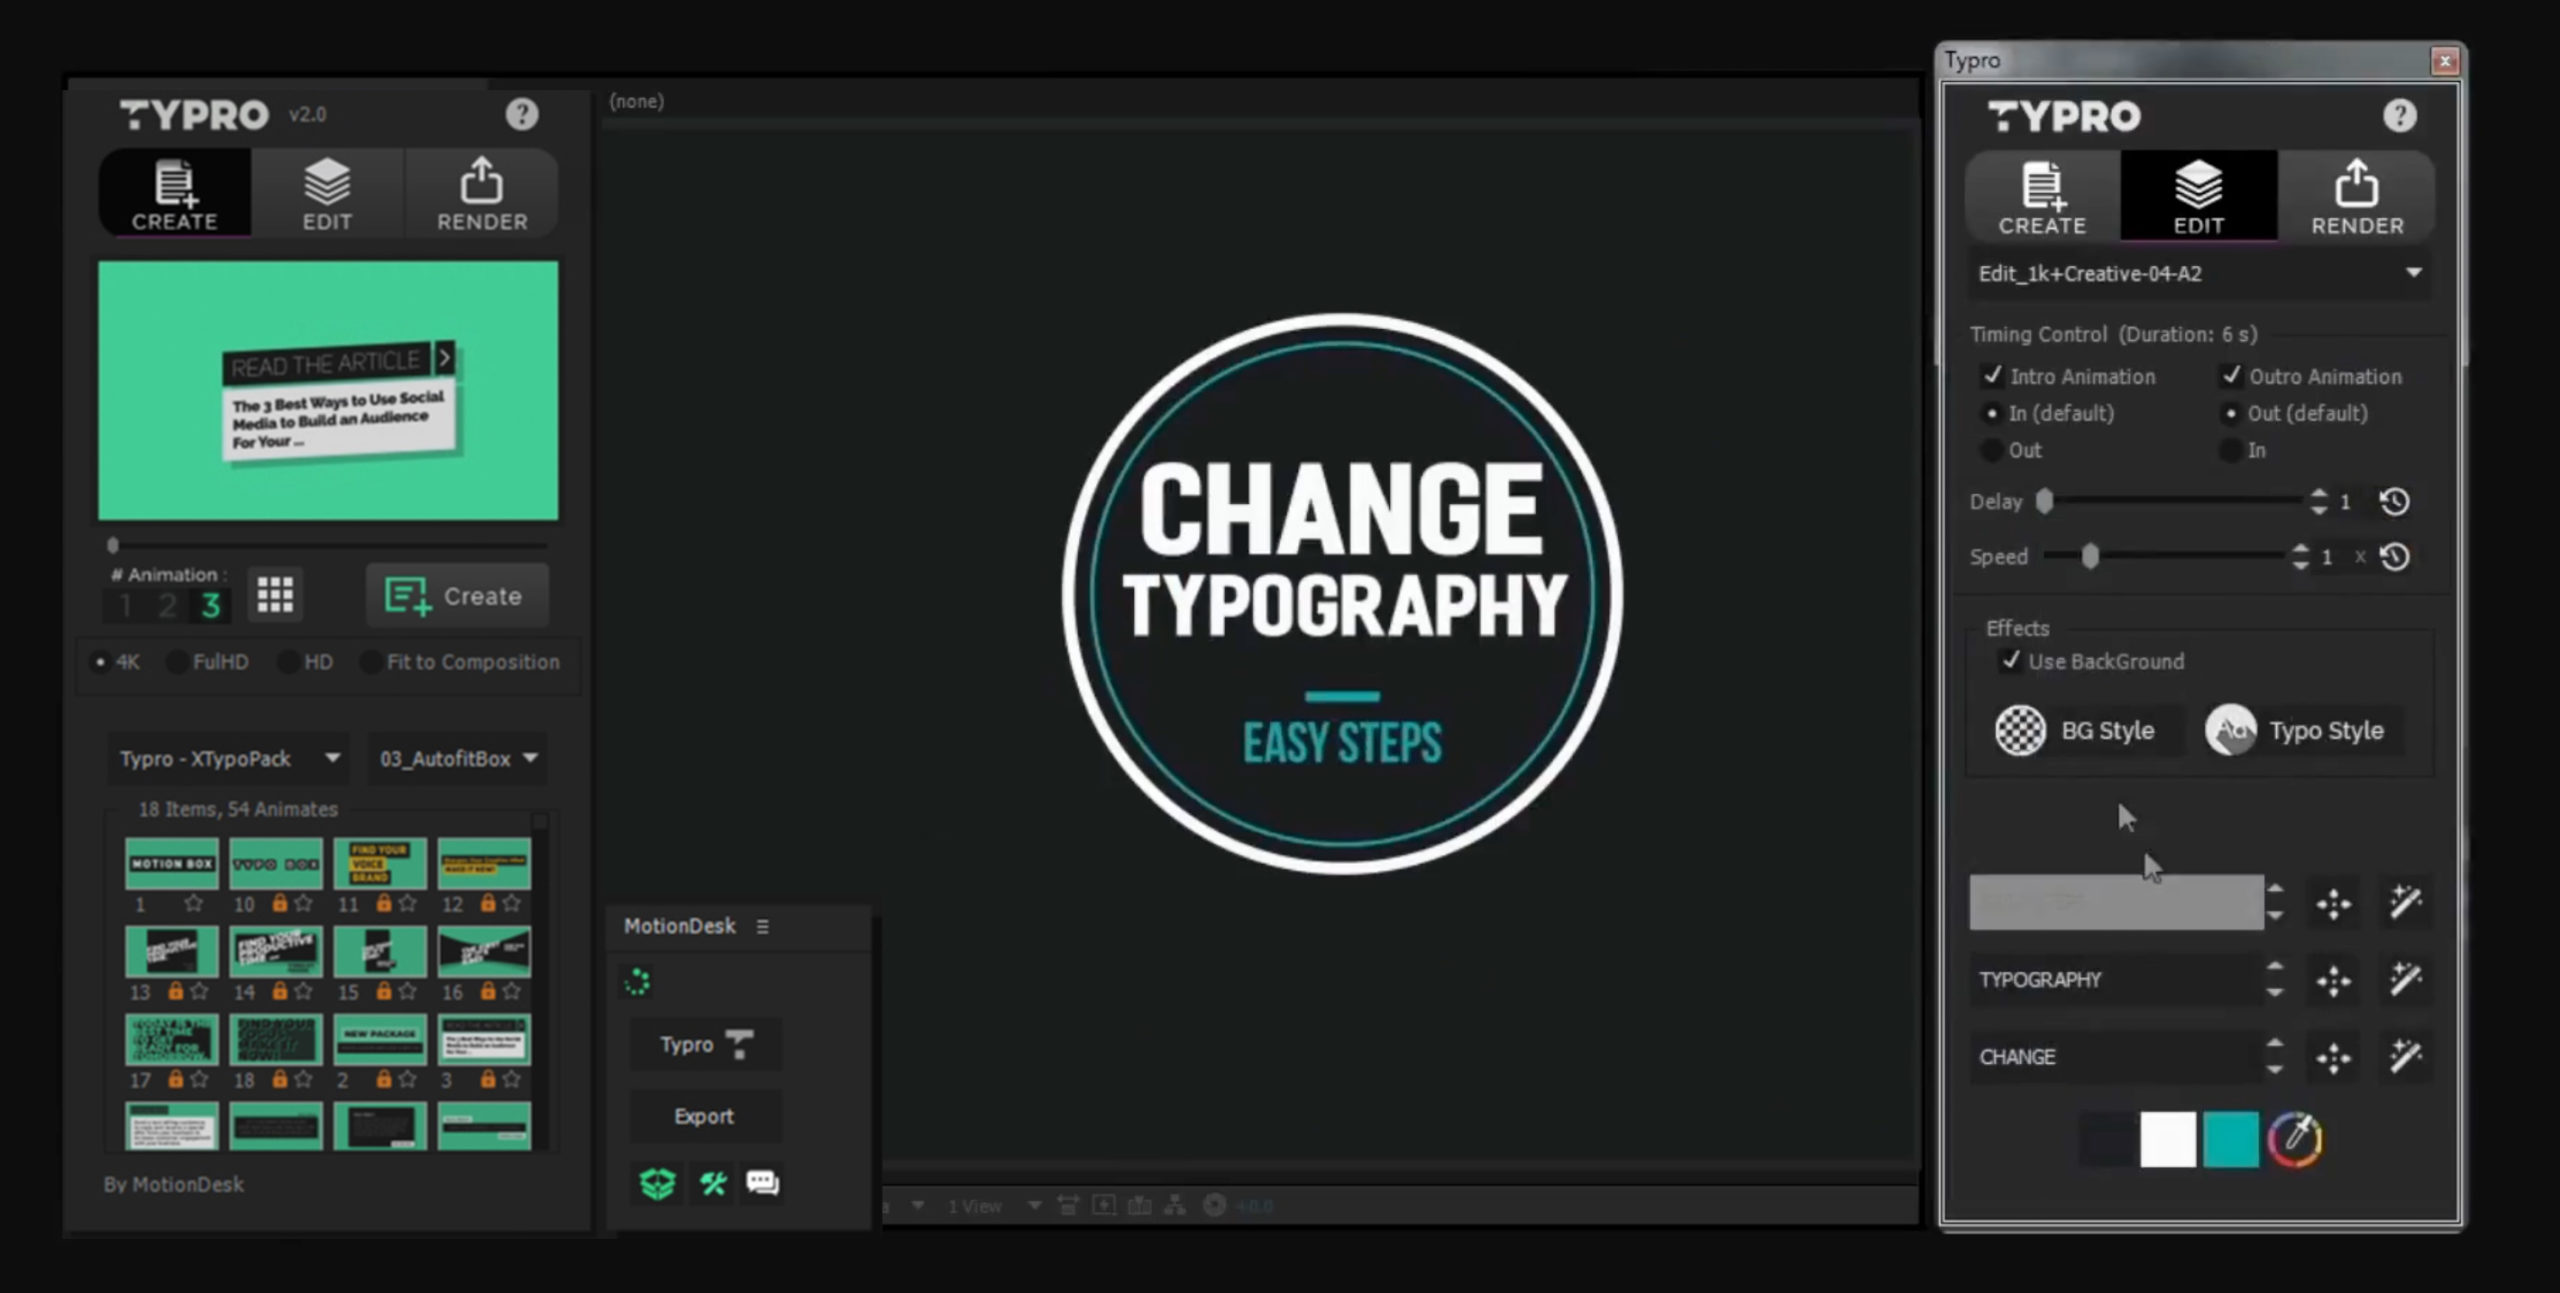Click the BG Style icon in Effects
The height and width of the screenshot is (1293, 2560).
coord(2018,731)
